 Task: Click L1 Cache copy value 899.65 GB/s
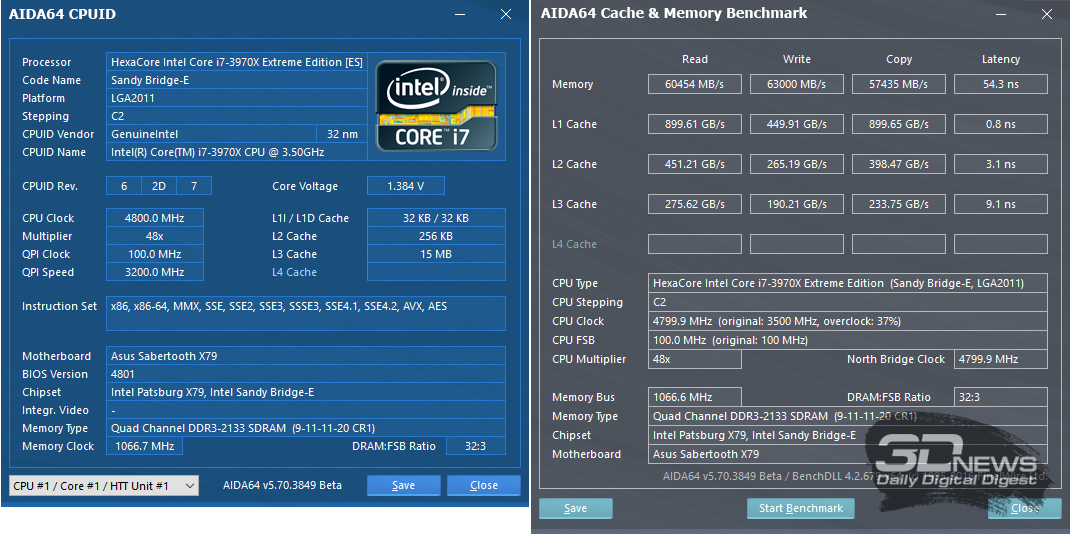[899, 124]
